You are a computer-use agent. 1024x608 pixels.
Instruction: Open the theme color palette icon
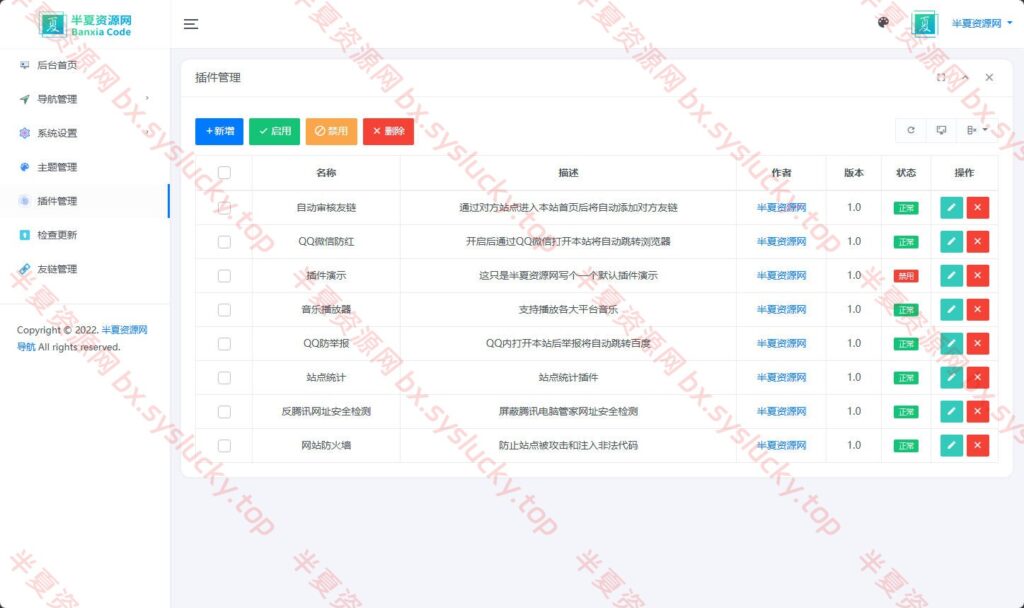883,22
